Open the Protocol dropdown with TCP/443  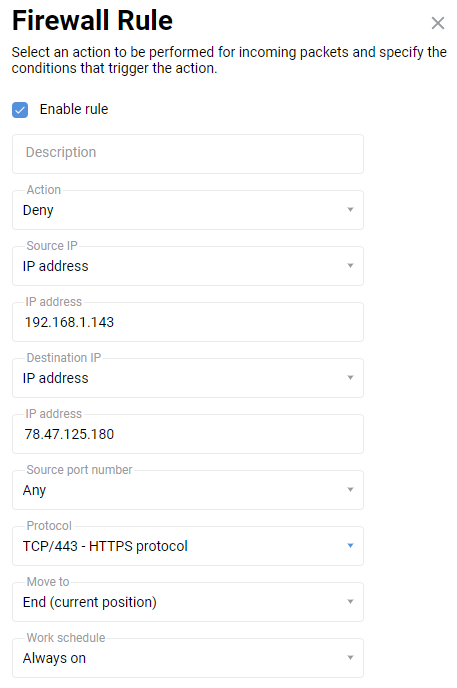188,546
